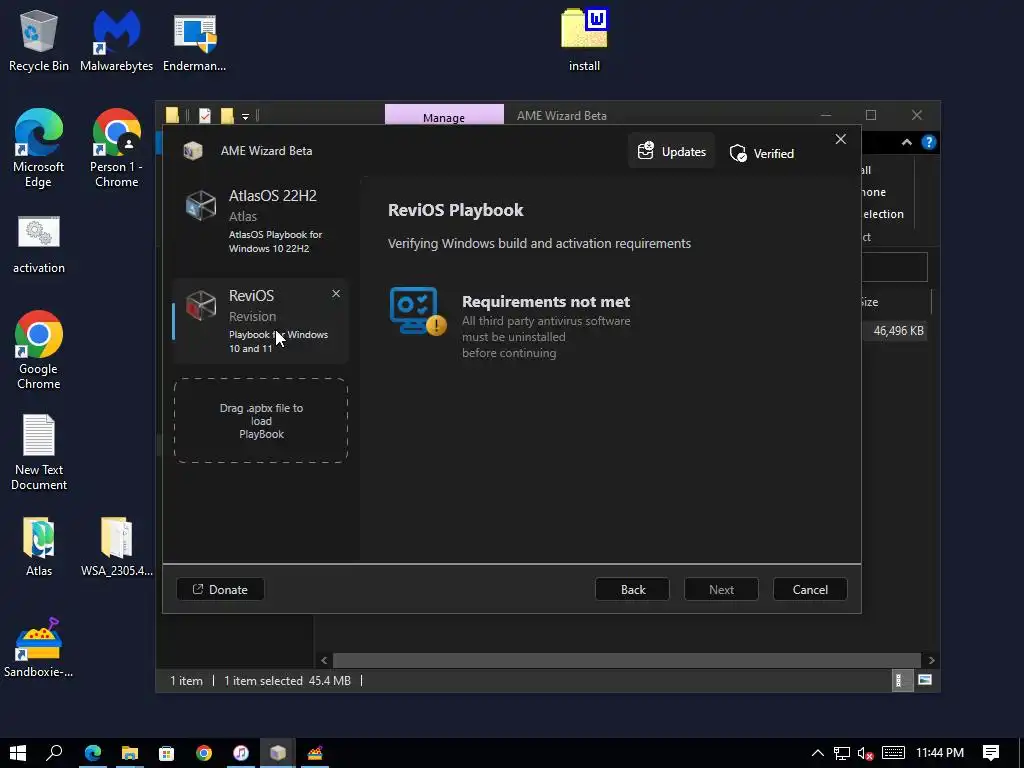Open File Explorer help icon
Viewport: 1024px width, 768px height.
coord(929,142)
